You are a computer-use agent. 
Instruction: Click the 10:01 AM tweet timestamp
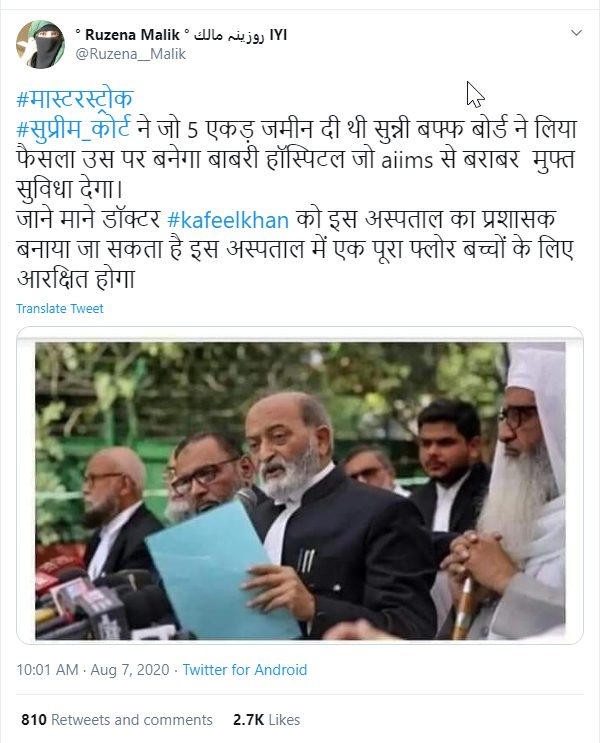(x=47, y=670)
